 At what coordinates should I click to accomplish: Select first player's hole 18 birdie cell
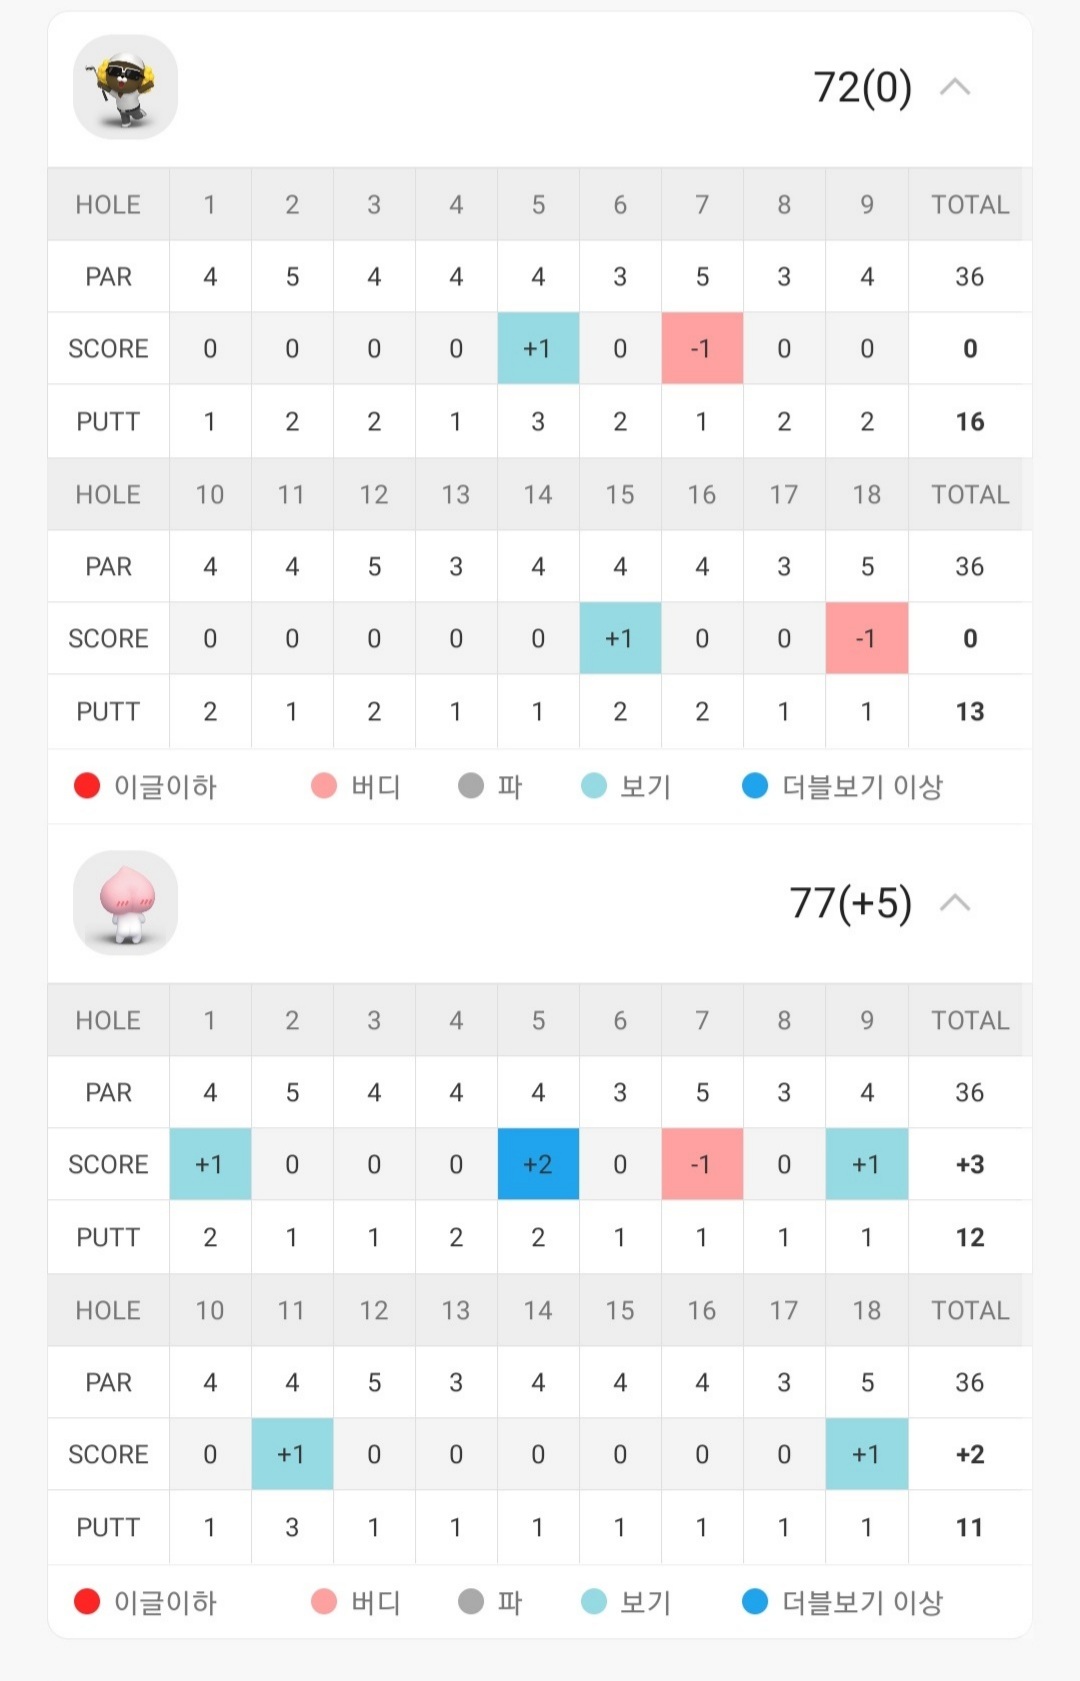point(867,638)
